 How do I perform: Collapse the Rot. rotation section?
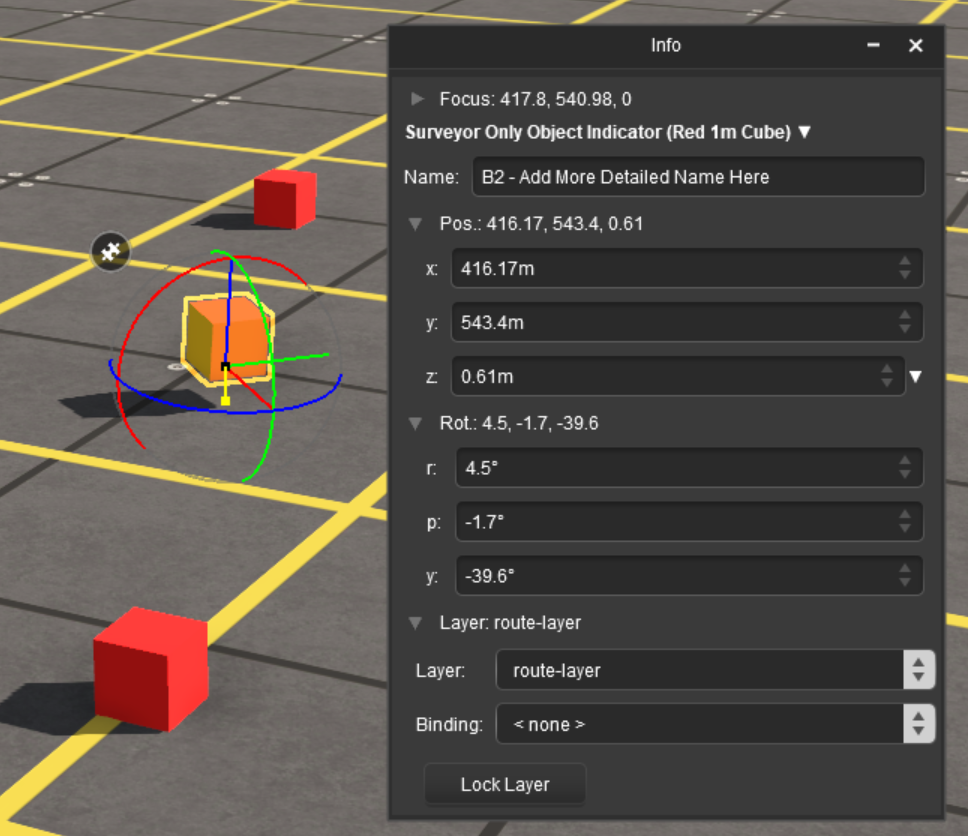point(416,424)
